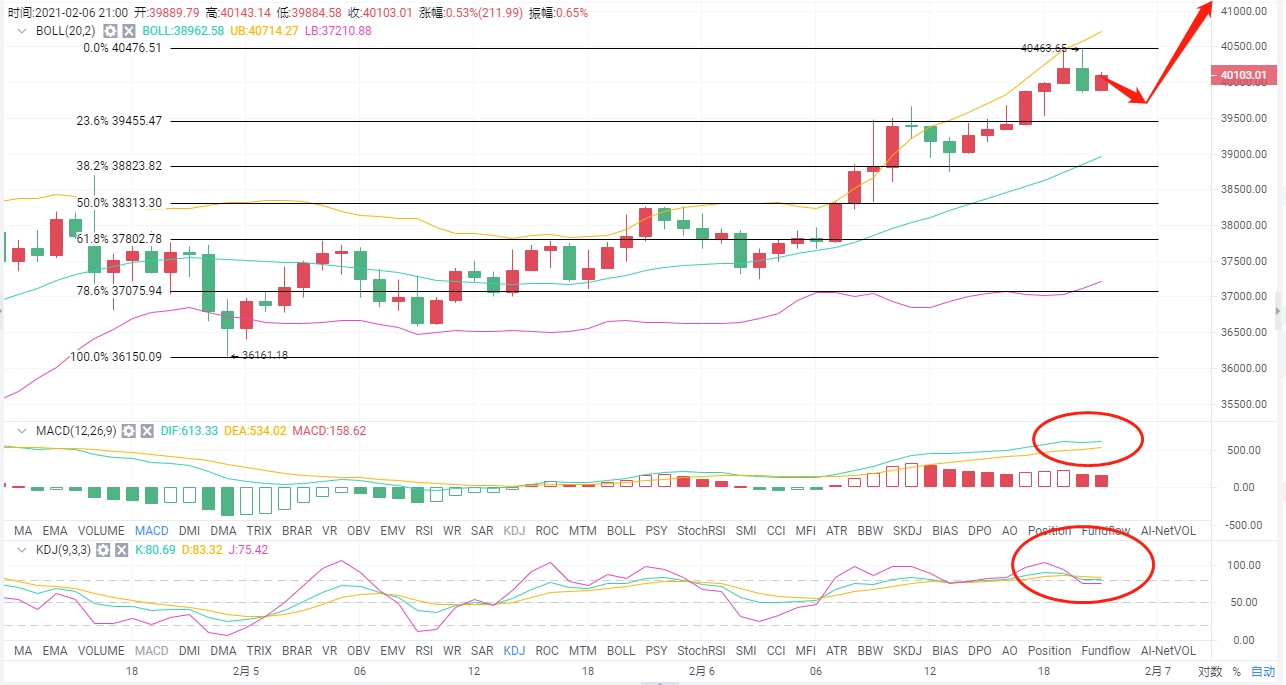Select VOLUME in the KDJ panel bottom row

[101, 650]
